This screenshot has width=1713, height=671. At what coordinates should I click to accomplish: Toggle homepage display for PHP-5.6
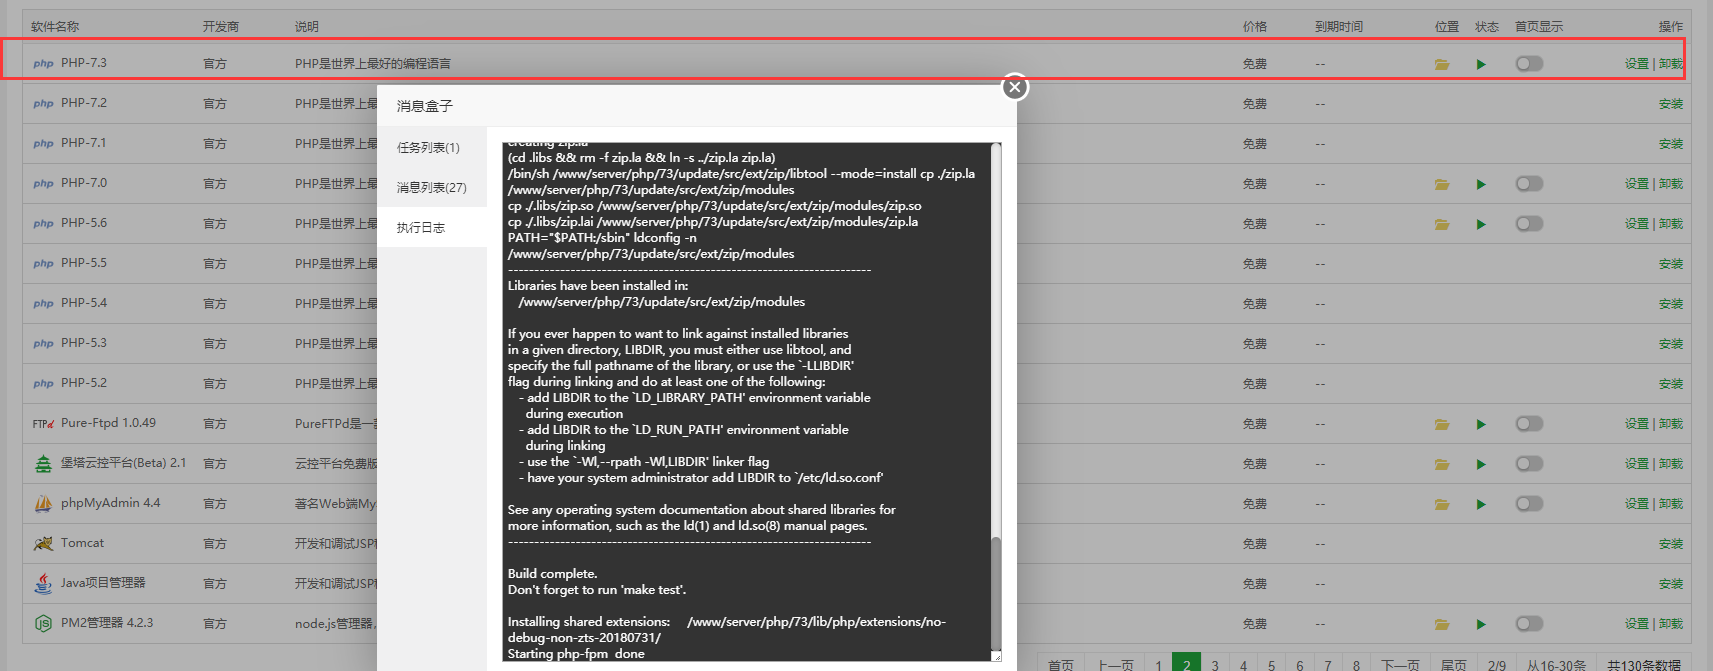[1529, 223]
